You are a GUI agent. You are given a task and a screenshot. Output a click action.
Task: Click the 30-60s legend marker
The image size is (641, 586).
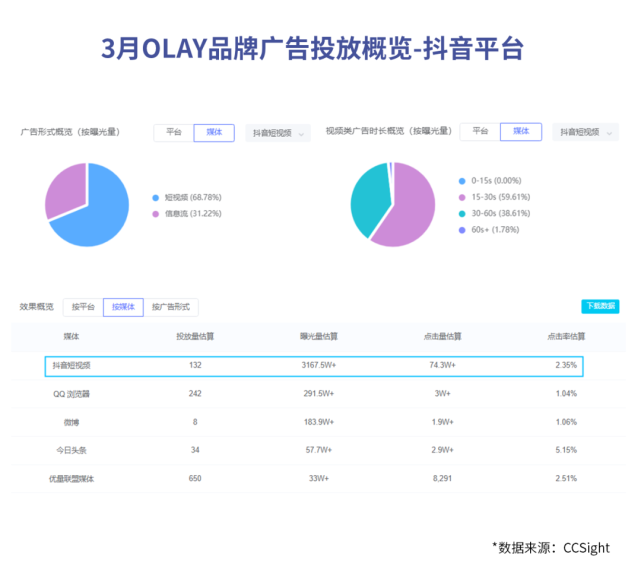462,213
